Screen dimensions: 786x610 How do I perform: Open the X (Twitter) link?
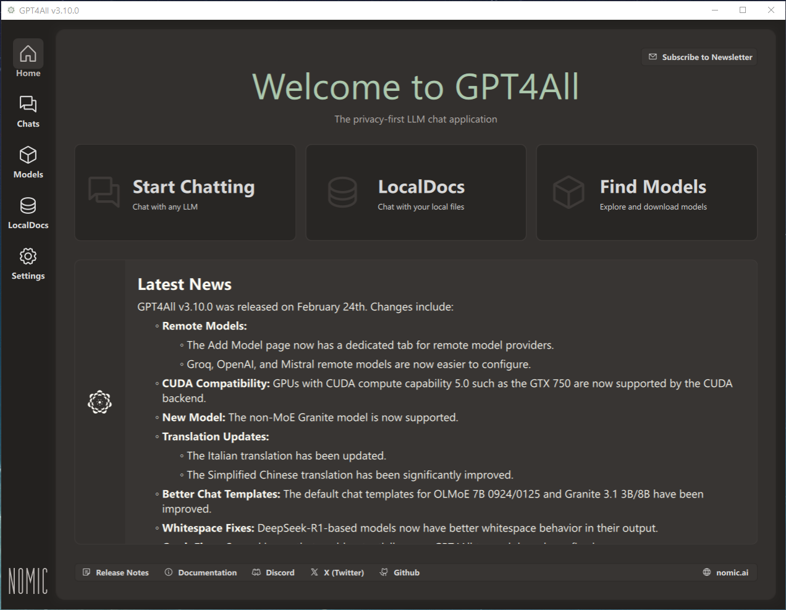pos(337,573)
